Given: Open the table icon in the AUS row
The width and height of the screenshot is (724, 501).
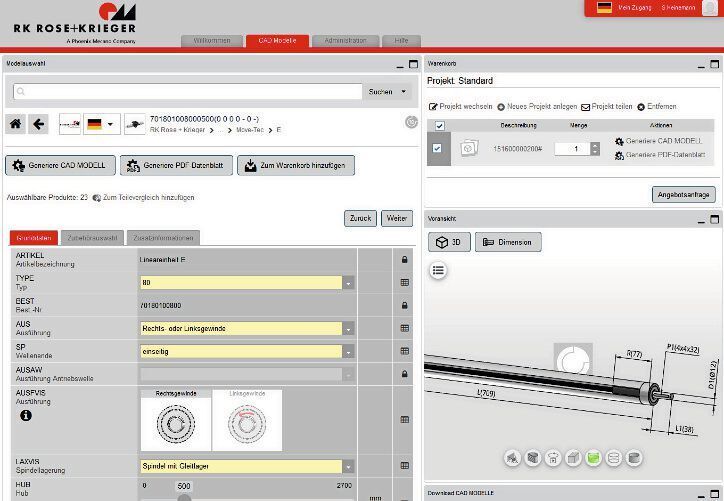Looking at the screenshot, I should (404, 328).
